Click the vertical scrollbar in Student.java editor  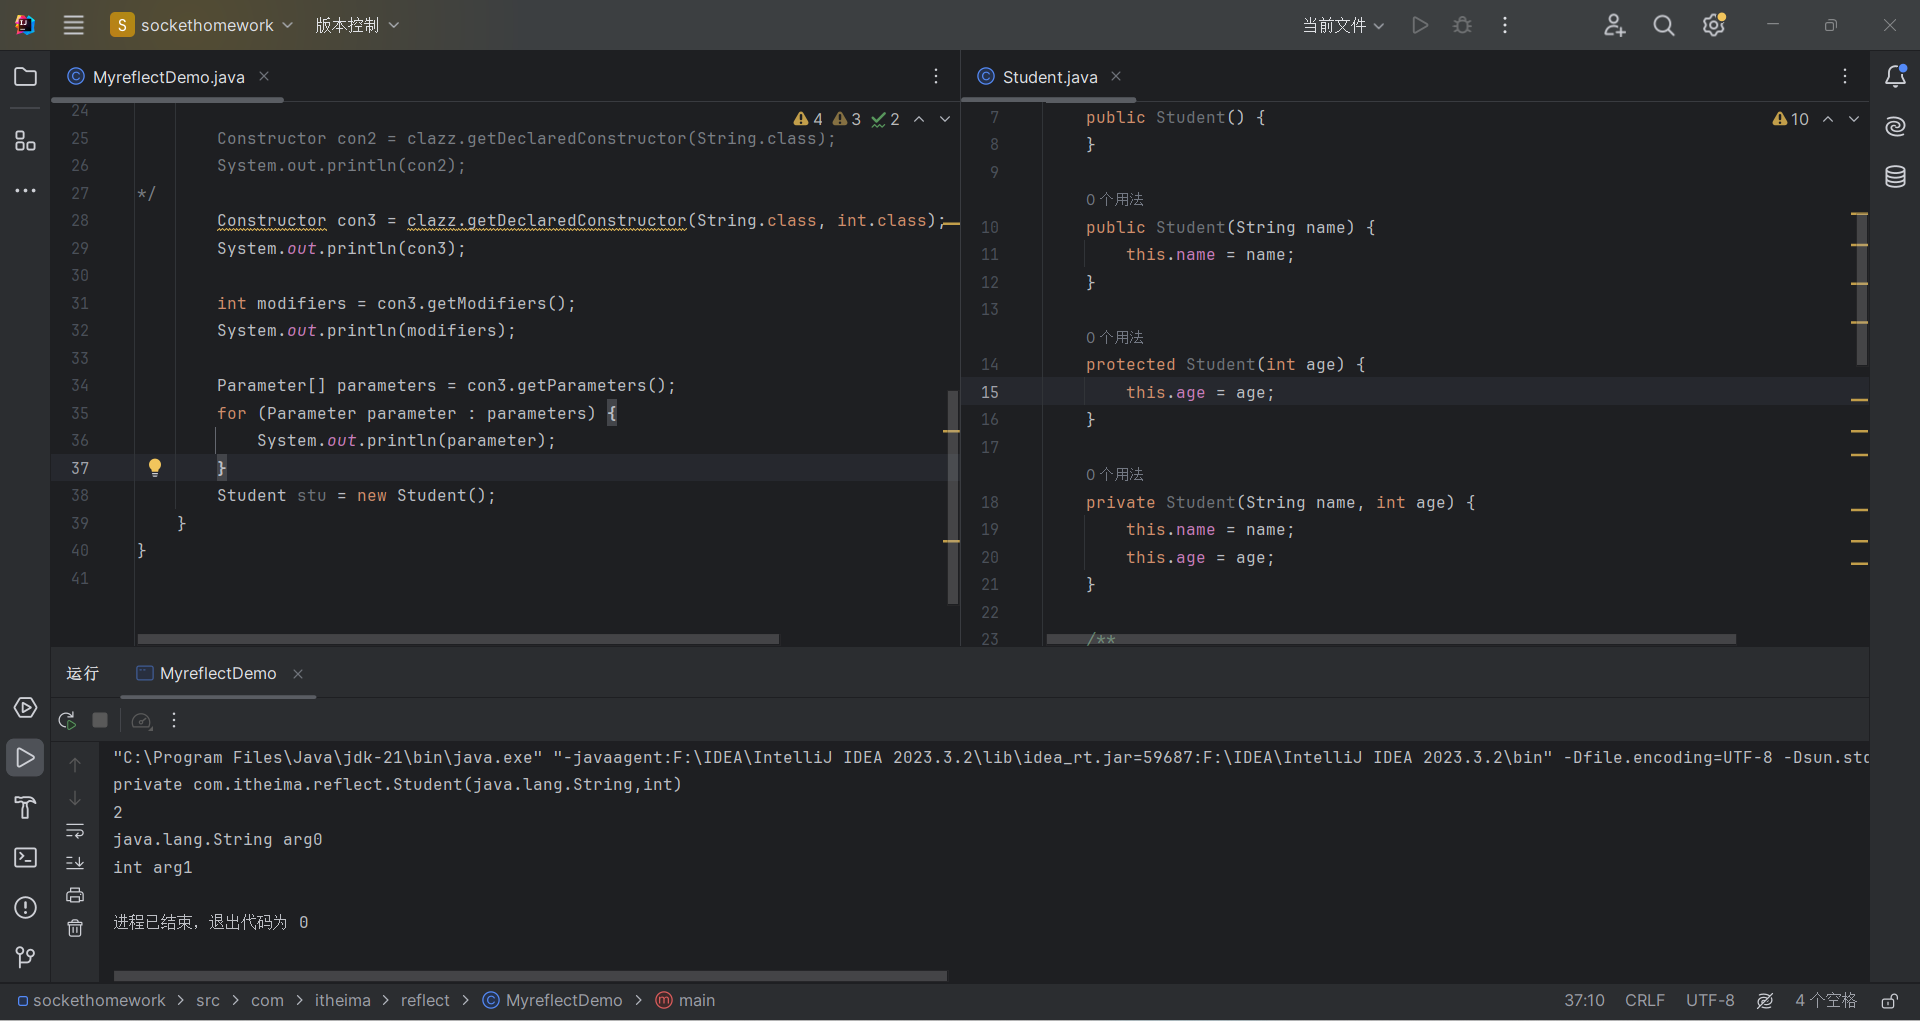1861,288
